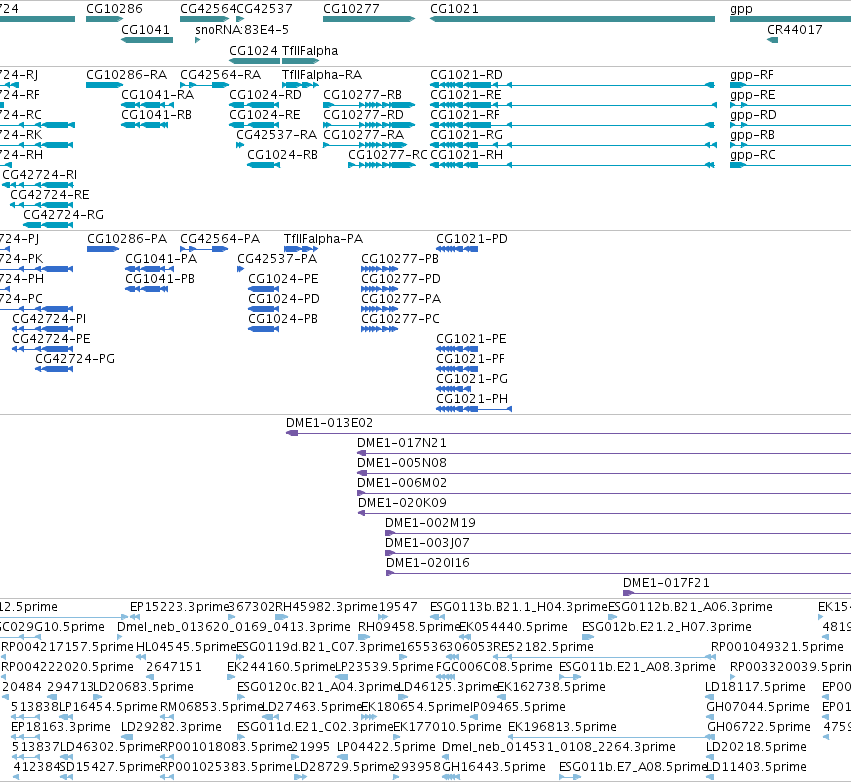Select BAC clone DME1-003J07
851x782 pixels.
(x=427, y=543)
